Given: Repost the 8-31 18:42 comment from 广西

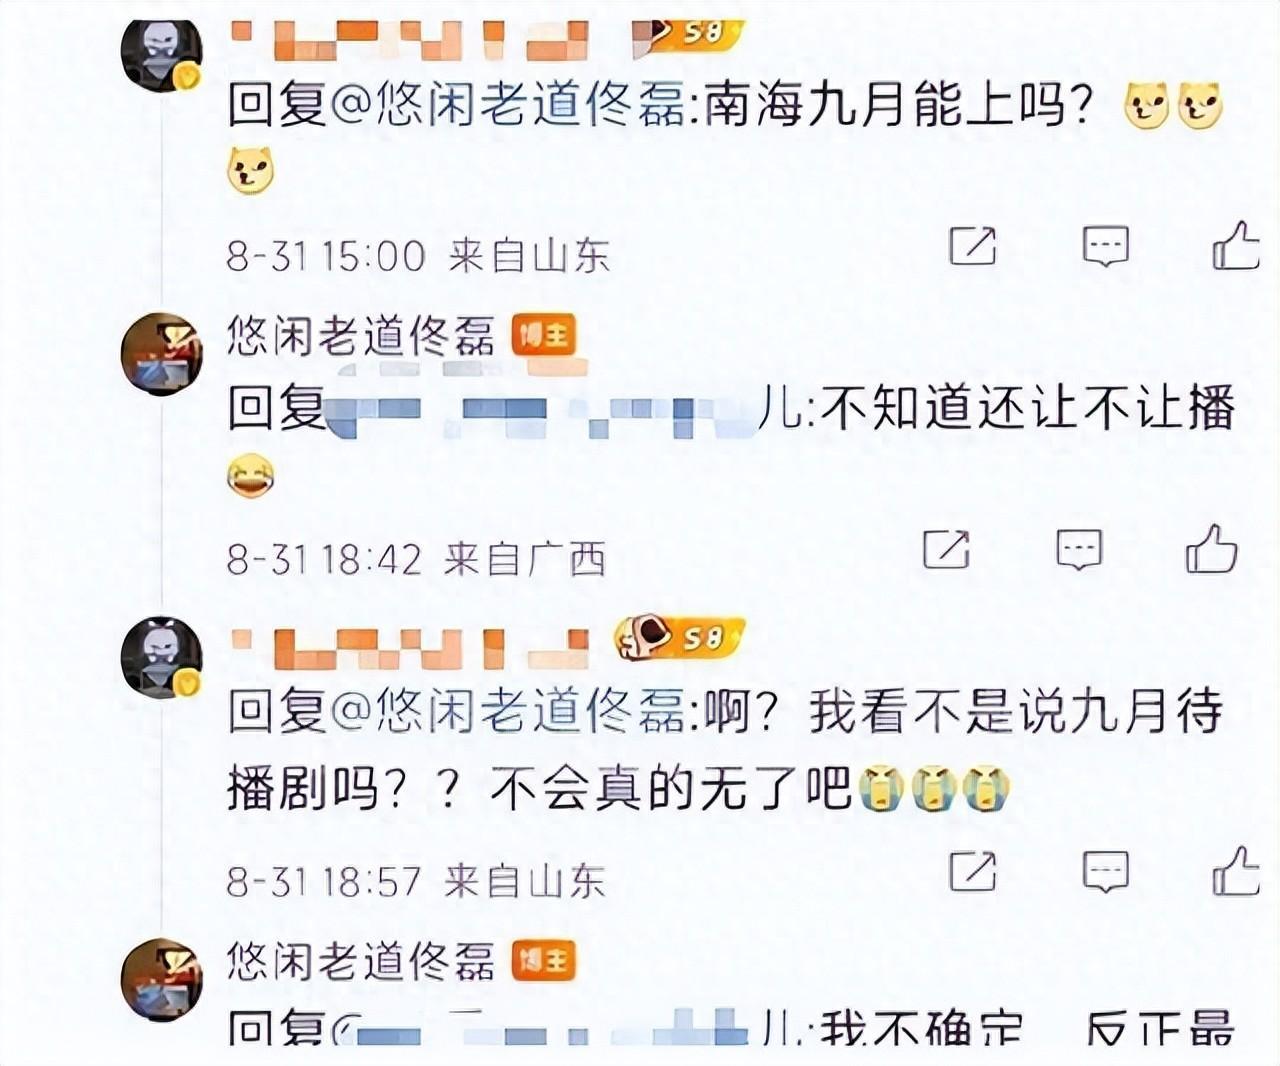Looking at the screenshot, I should click(946, 549).
